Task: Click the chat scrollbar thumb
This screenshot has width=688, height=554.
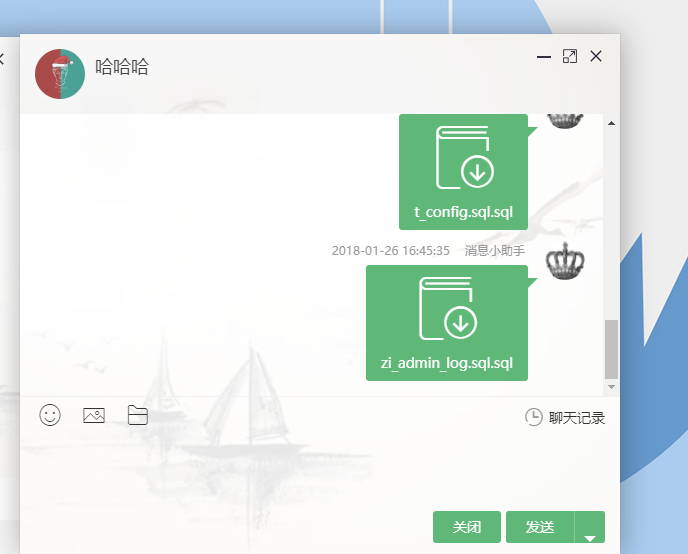Action: (x=611, y=349)
